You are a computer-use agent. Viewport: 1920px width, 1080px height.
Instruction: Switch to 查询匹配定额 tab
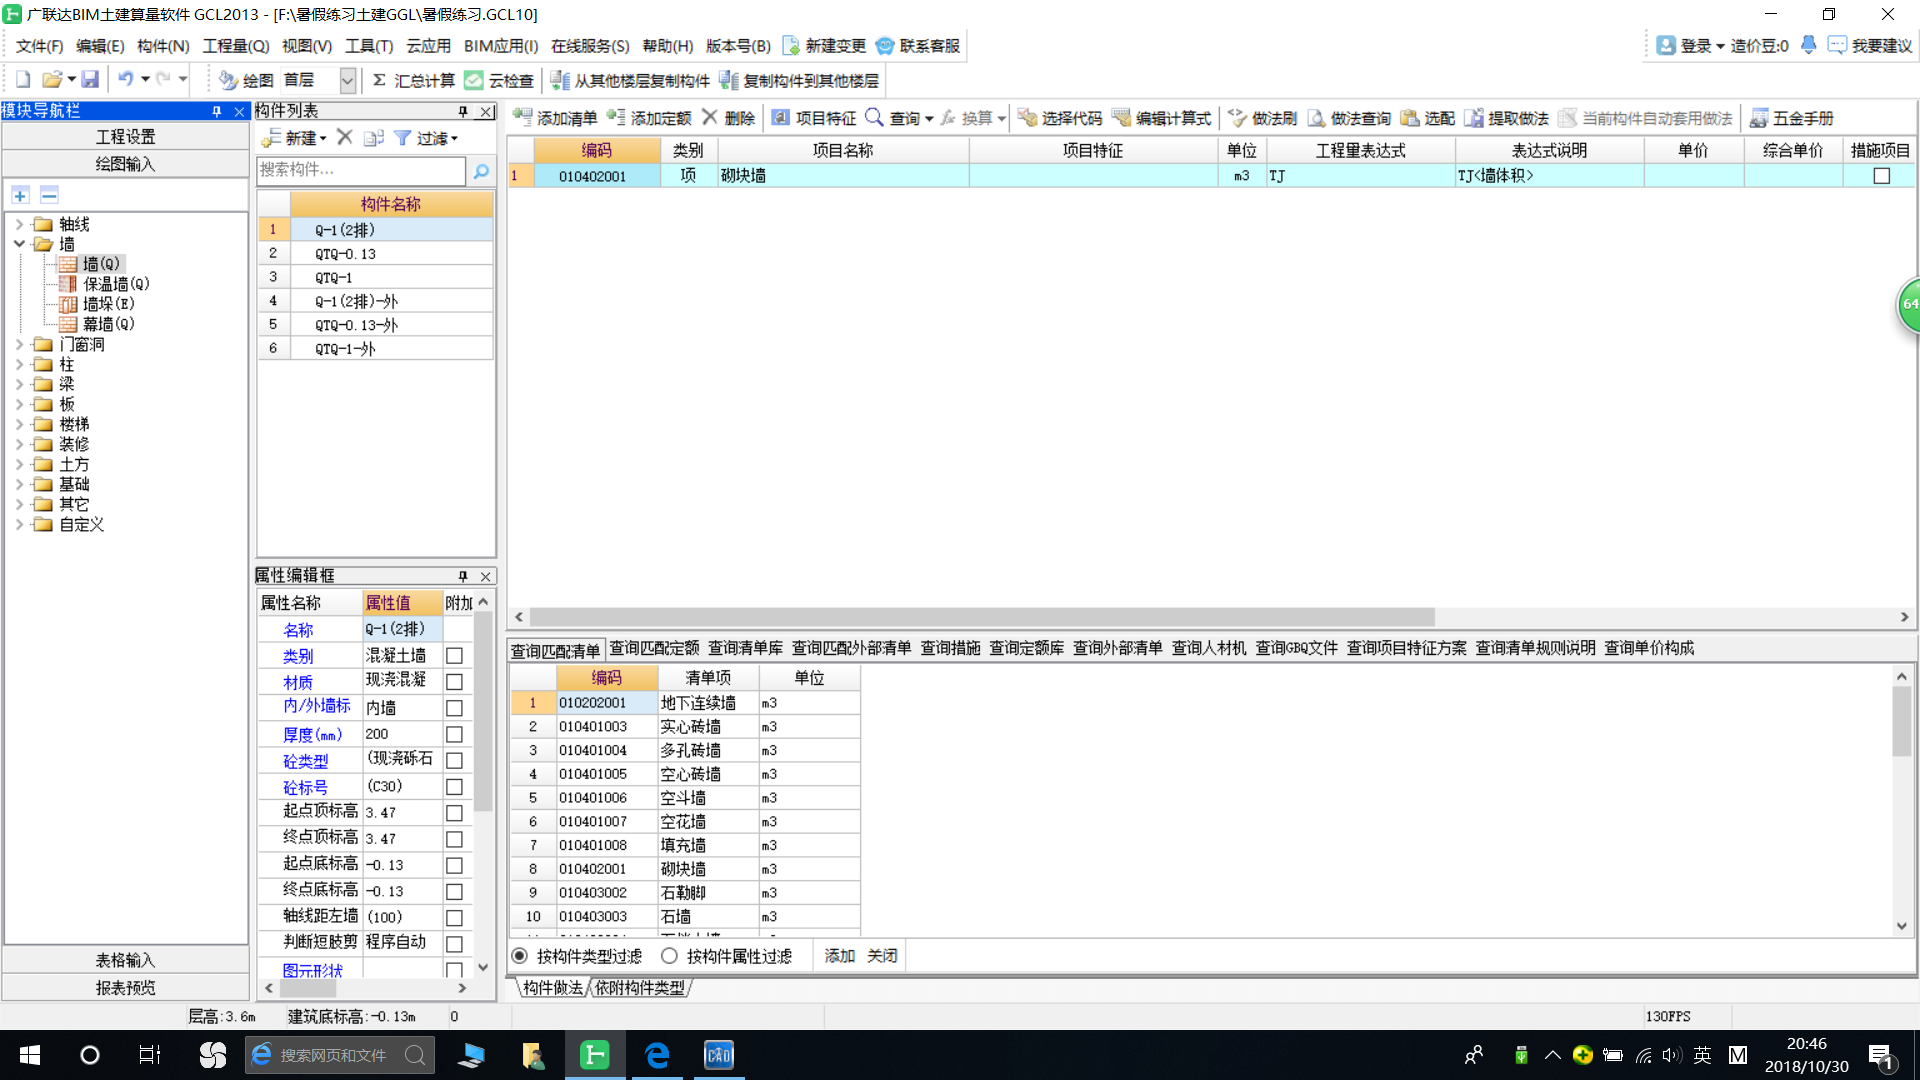pyautogui.click(x=654, y=648)
